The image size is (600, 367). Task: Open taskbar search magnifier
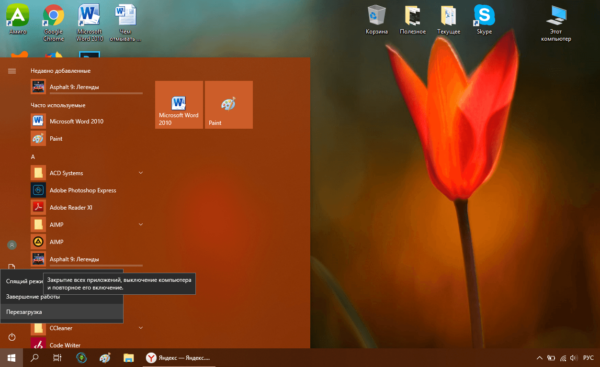click(34, 358)
